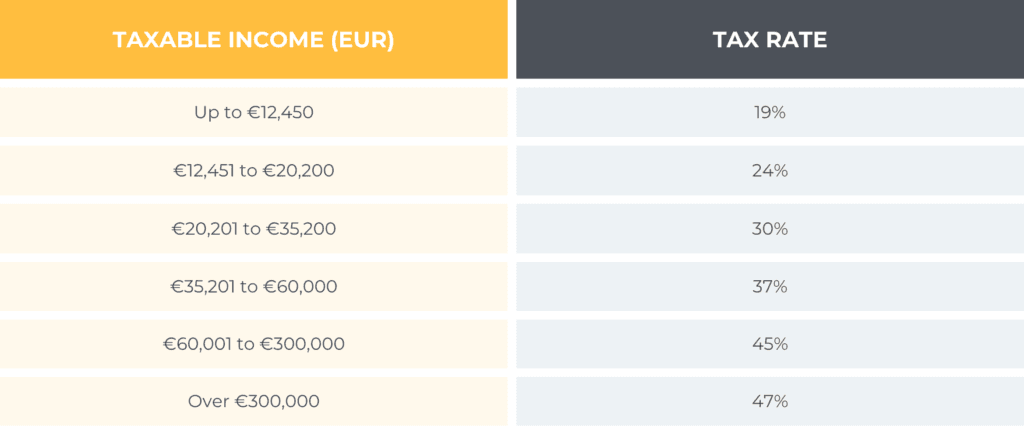Click the '€35,201 to €60,000' bracket
Image resolution: width=1024 pixels, height=426 pixels.
253,287
